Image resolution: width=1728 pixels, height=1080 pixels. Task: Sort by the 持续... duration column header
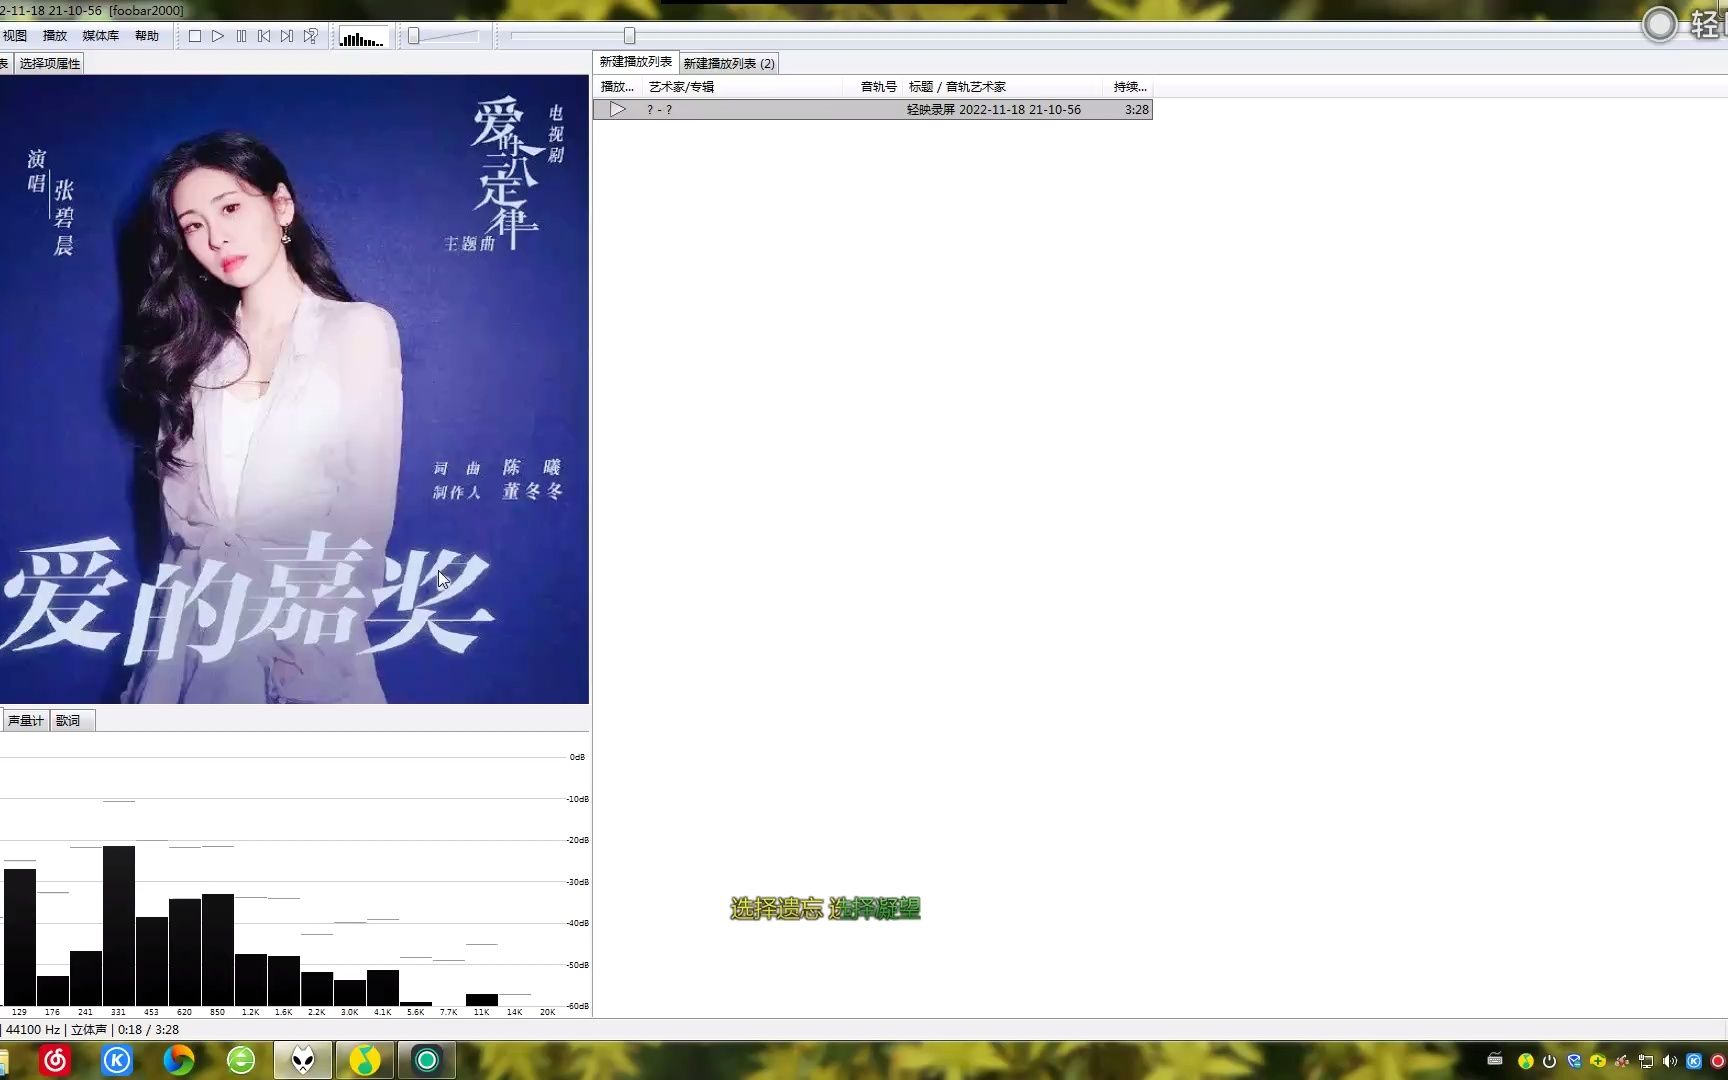[x=1129, y=87]
